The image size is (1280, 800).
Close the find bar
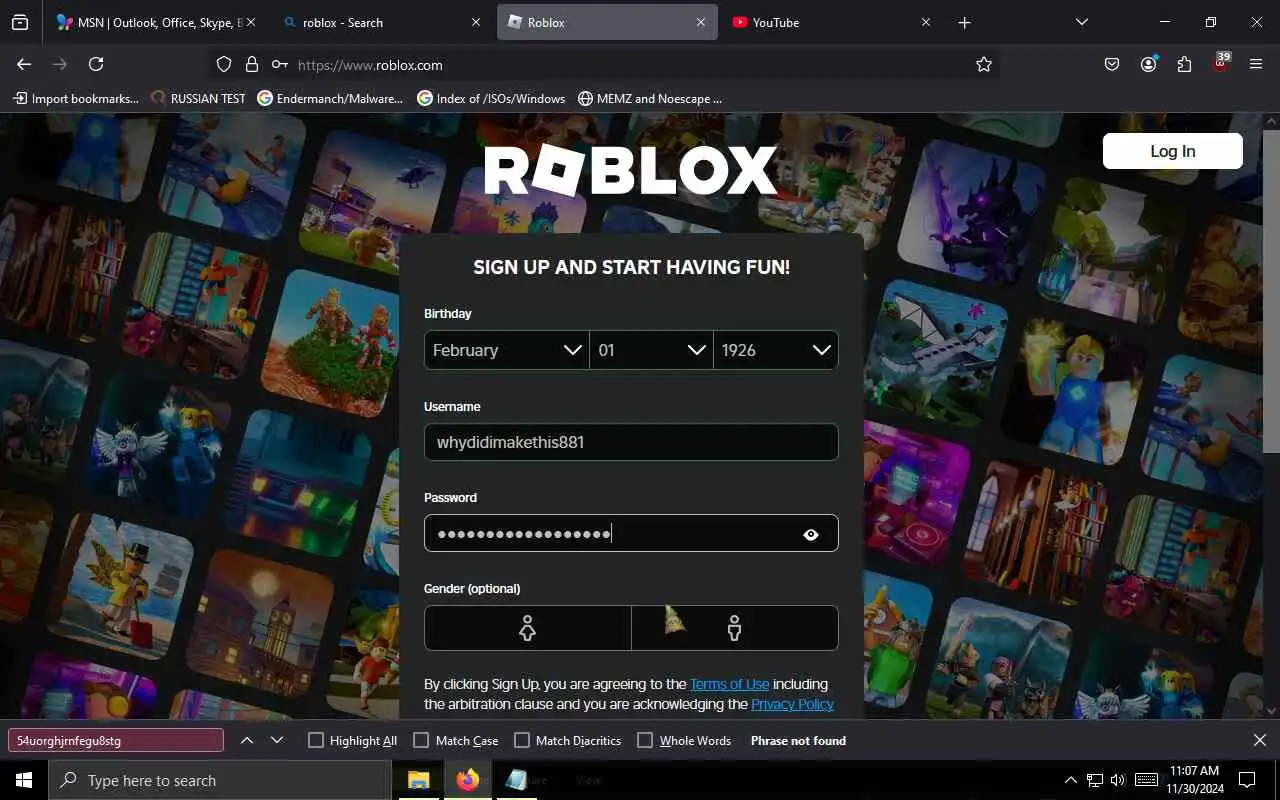(x=1259, y=740)
